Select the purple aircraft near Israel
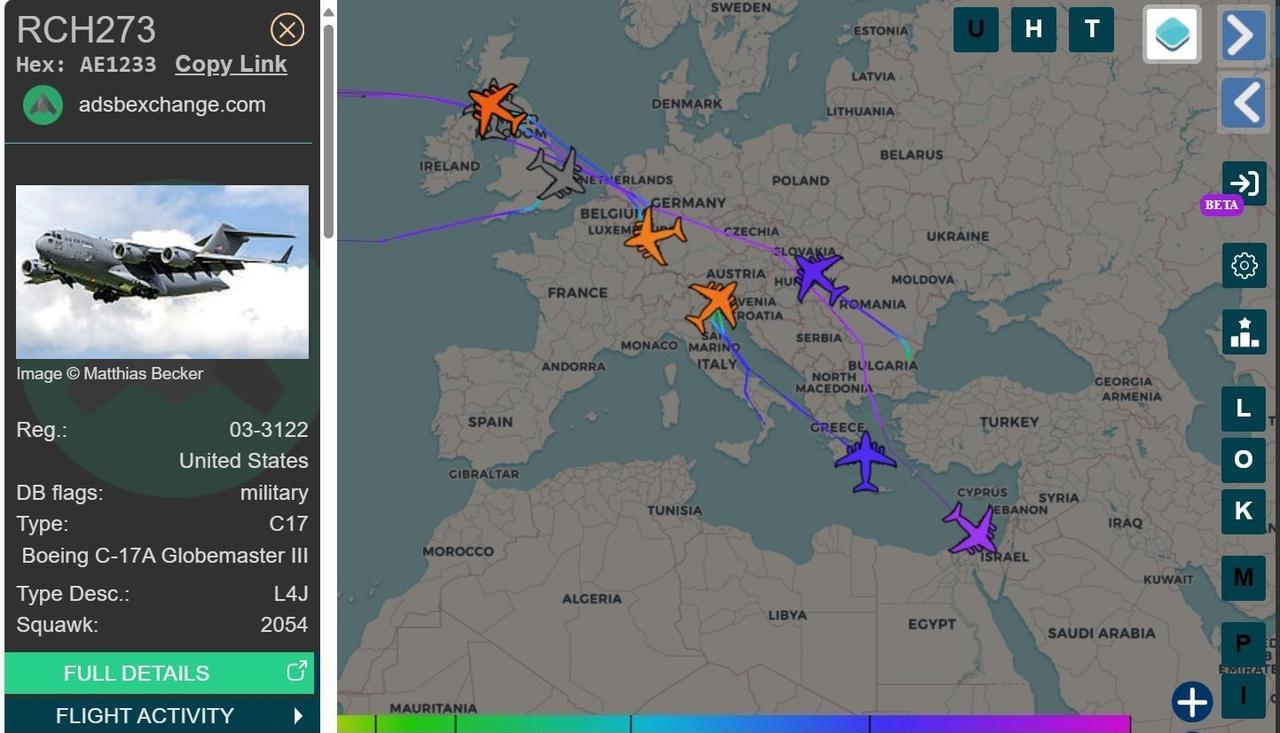Screen dimensions: 1280x733 pyautogui.click(x=971, y=529)
